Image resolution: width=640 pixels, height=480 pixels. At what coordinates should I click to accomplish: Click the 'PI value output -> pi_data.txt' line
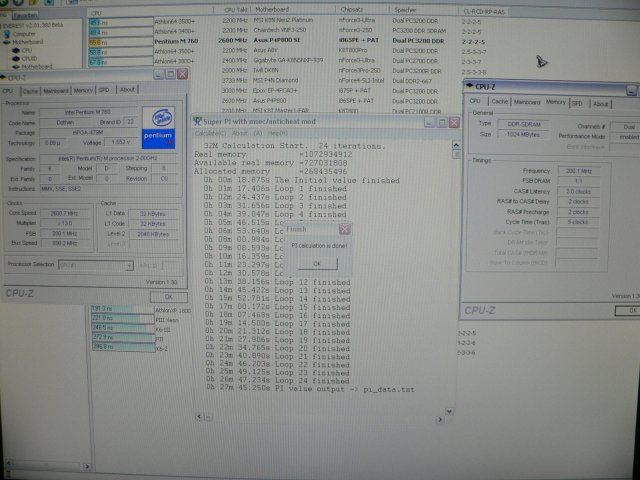pos(310,389)
